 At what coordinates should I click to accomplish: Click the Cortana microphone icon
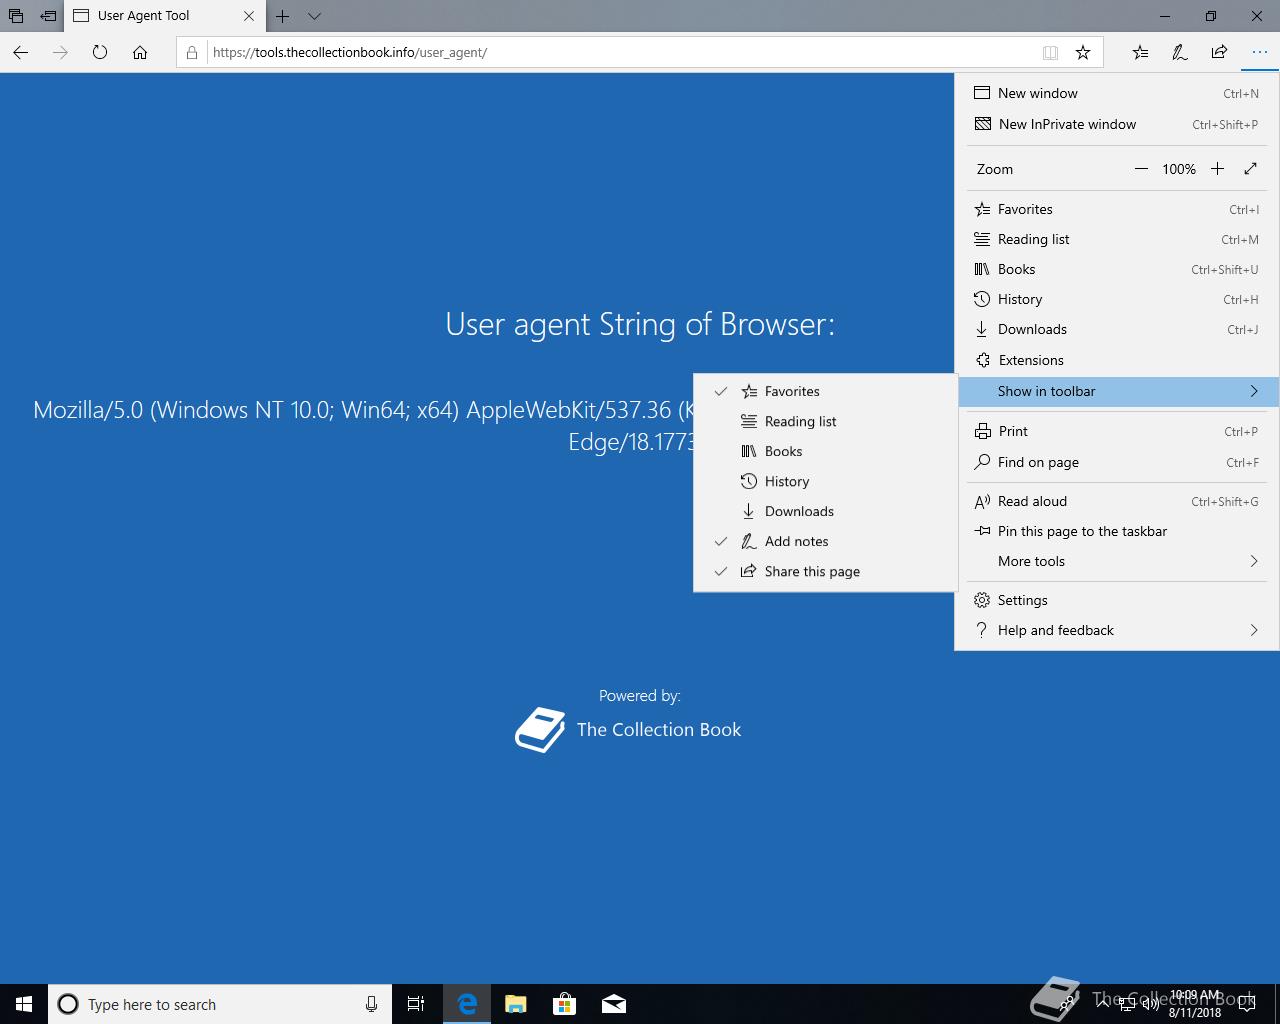[371, 1004]
